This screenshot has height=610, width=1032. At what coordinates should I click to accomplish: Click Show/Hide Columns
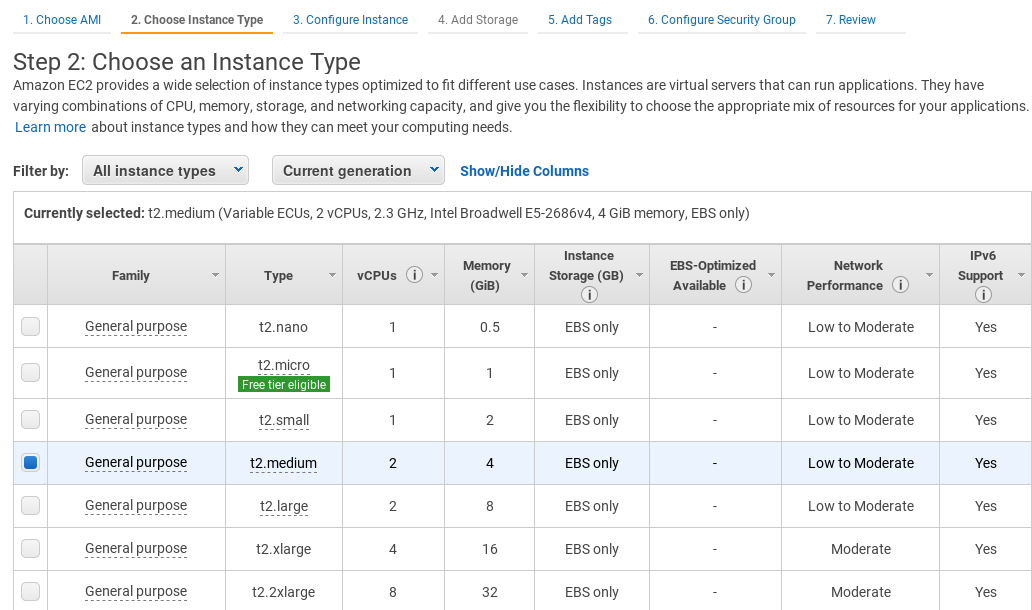[524, 171]
